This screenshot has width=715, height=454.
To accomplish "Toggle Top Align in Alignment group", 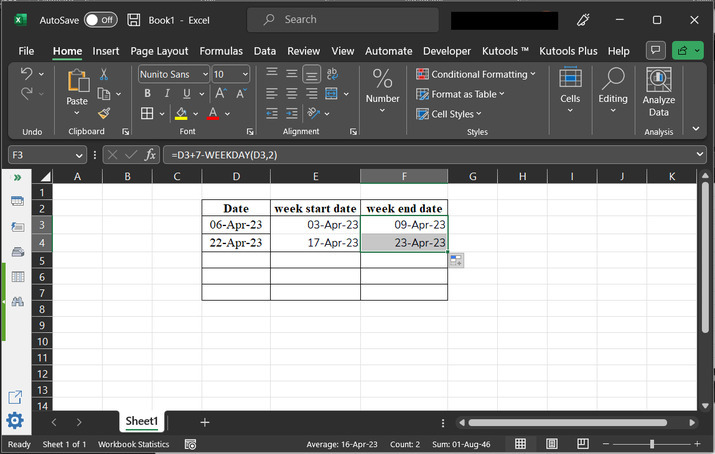I will [x=272, y=73].
